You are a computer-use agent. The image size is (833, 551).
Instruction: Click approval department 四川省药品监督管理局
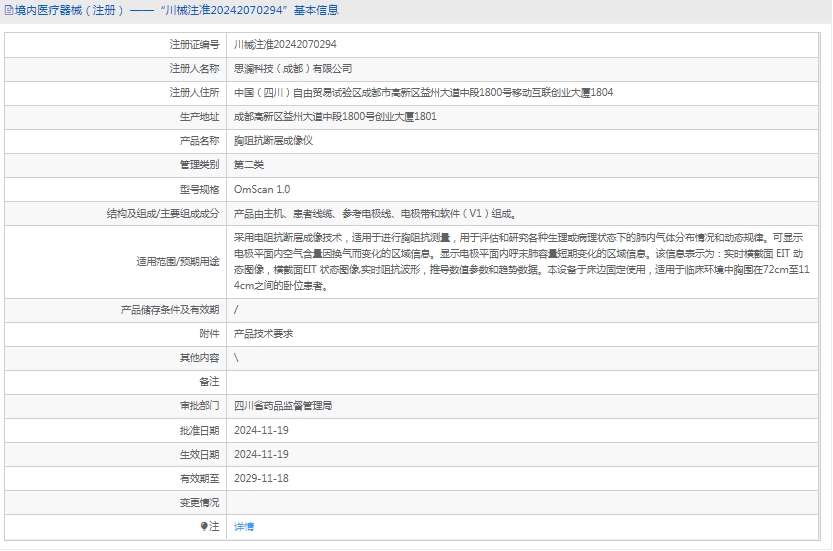(x=283, y=406)
